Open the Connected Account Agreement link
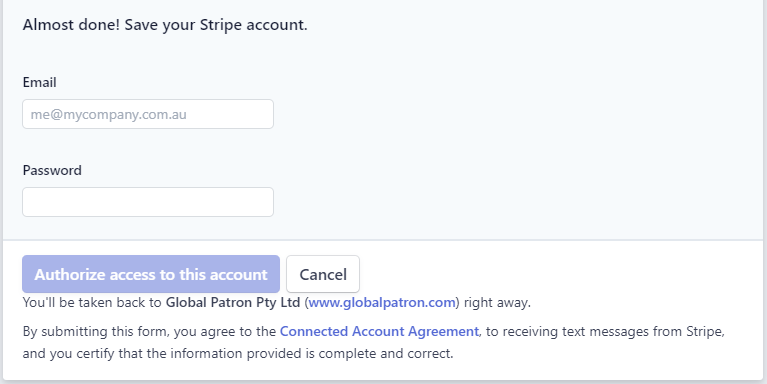The image size is (767, 384). click(x=379, y=331)
